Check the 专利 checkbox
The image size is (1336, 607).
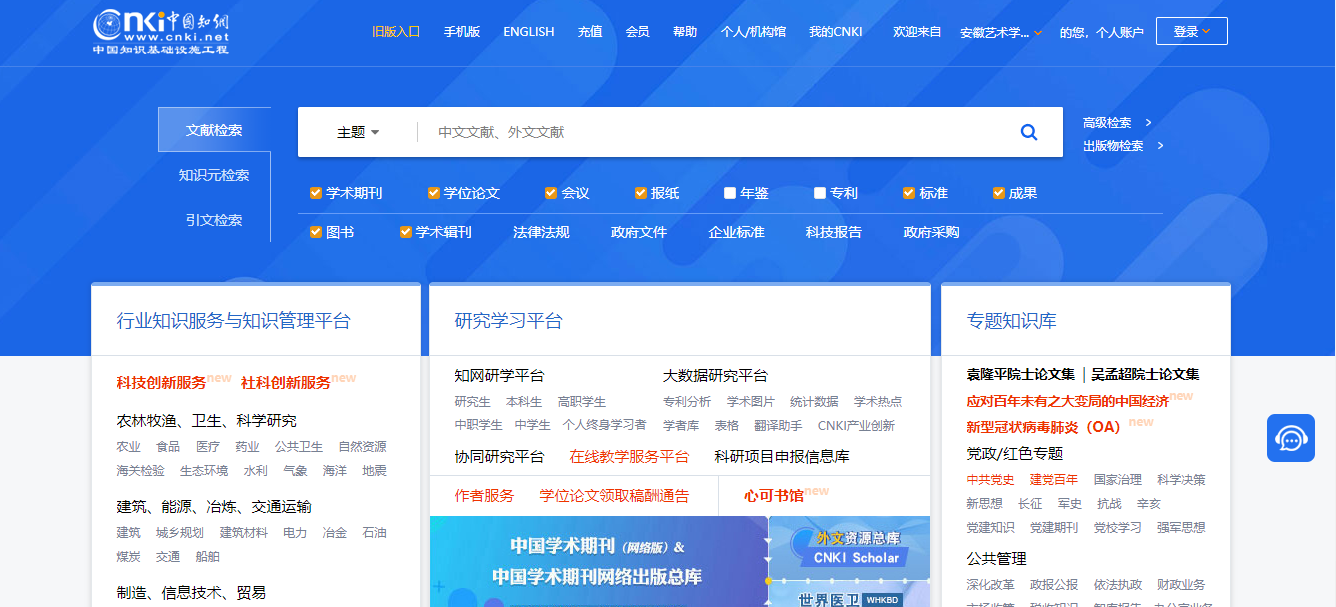point(820,193)
